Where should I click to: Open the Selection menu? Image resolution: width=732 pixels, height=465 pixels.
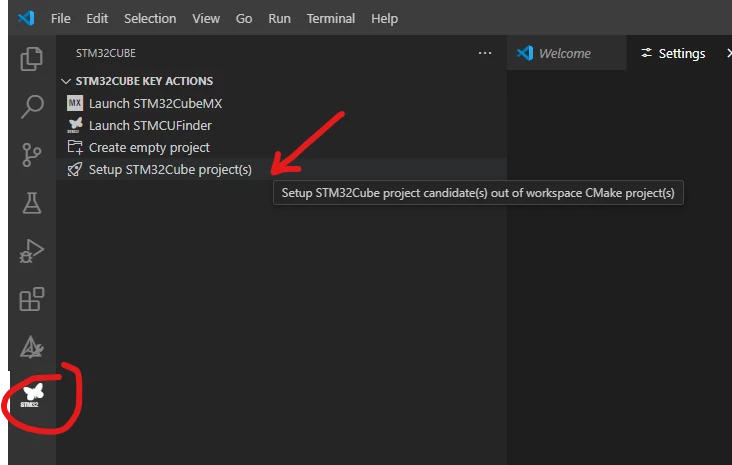tap(150, 18)
